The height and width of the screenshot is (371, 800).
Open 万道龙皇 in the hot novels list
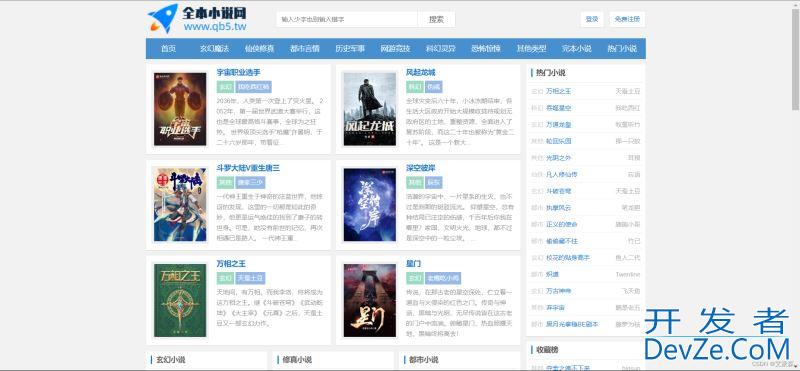(x=559, y=125)
